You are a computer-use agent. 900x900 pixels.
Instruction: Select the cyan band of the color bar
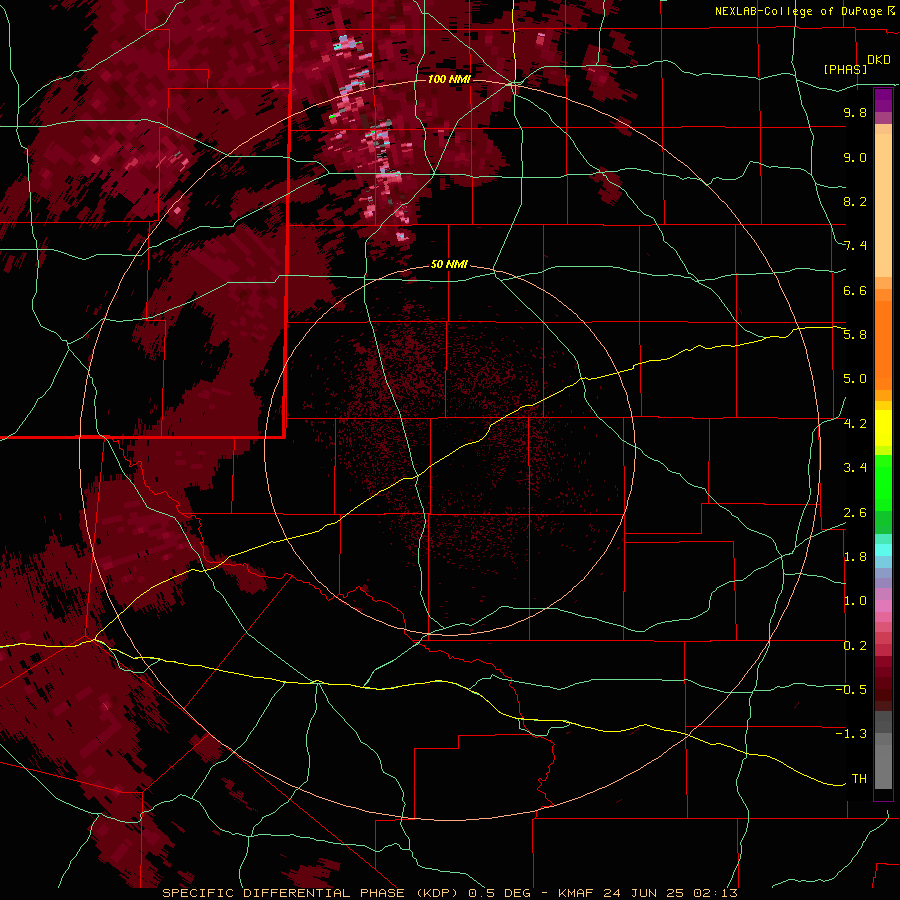(883, 550)
